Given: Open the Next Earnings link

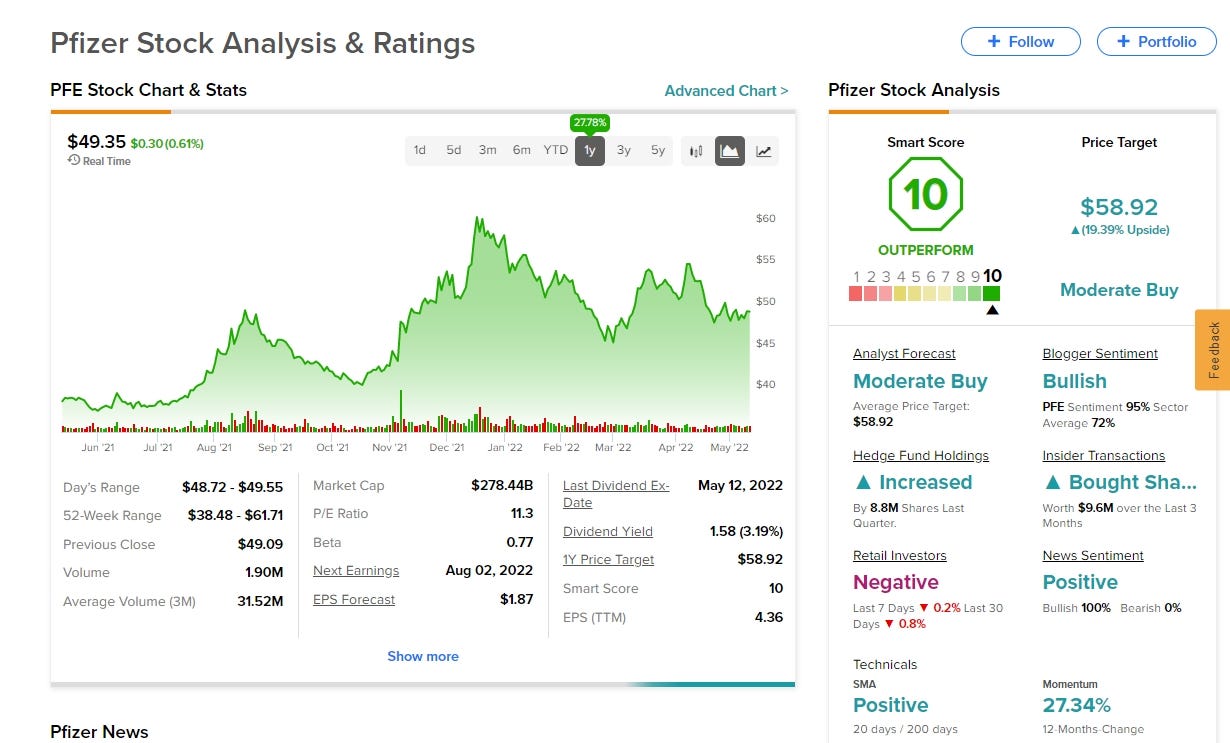Looking at the screenshot, I should click(356, 570).
